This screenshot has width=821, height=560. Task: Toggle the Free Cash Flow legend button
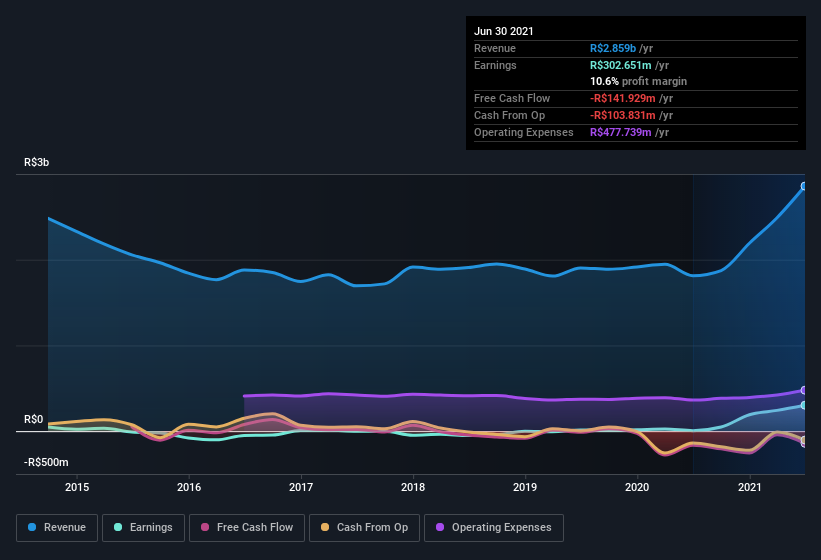click(247, 528)
